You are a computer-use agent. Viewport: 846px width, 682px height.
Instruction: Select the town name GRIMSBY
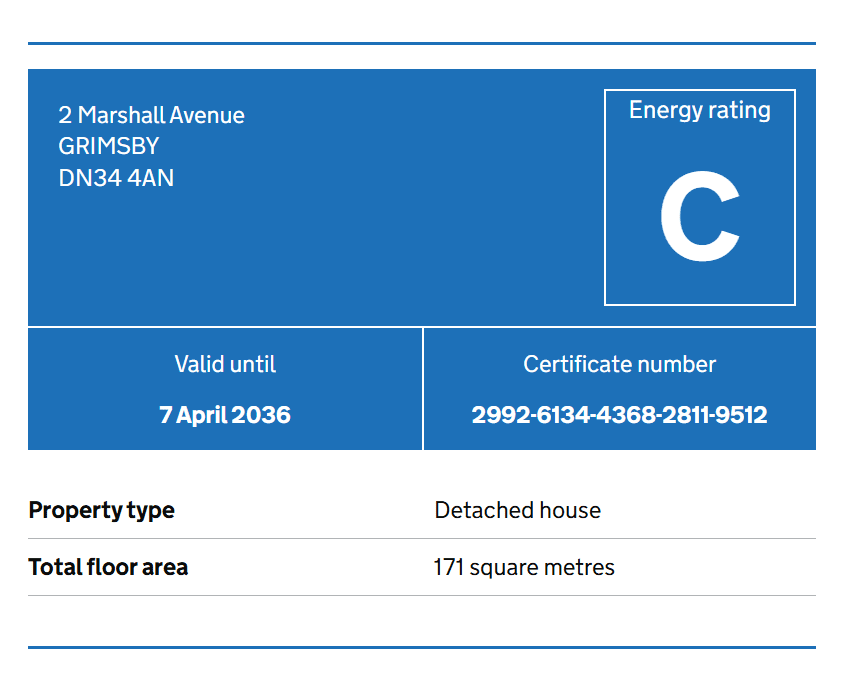109,146
